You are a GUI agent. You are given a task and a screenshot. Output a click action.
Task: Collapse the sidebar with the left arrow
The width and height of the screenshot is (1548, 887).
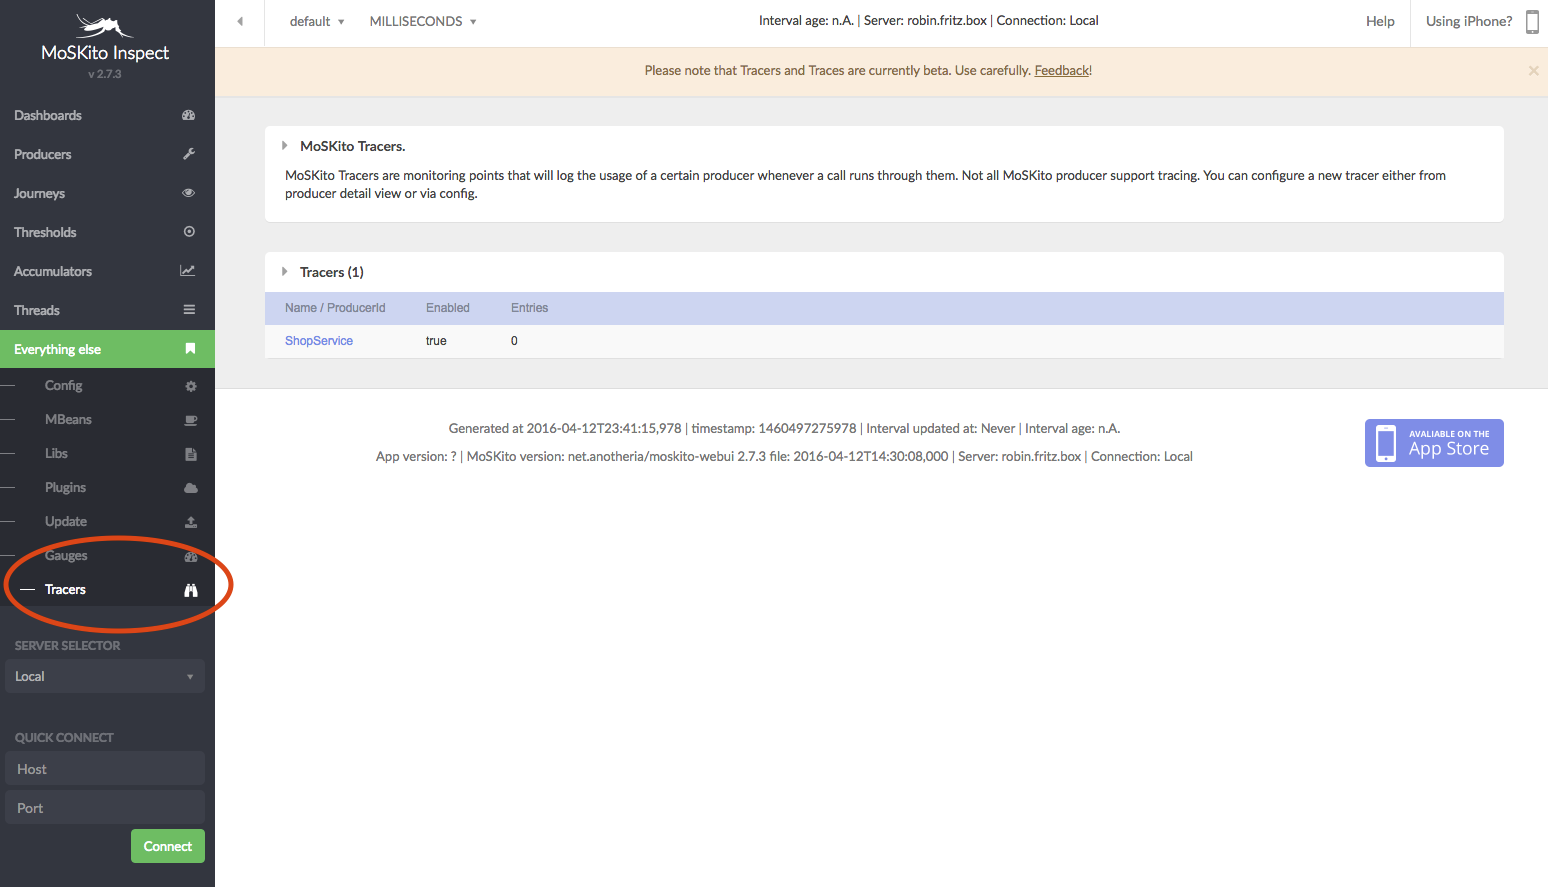click(x=240, y=21)
